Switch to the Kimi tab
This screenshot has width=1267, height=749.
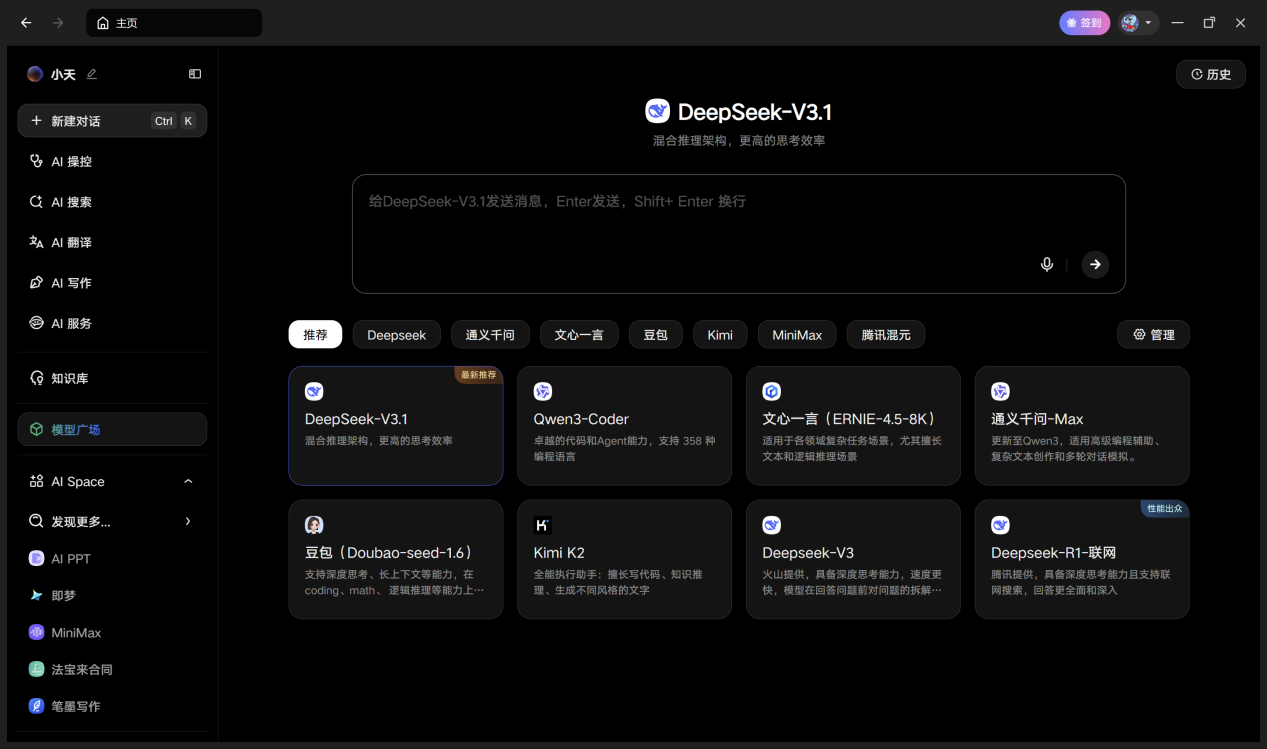(x=720, y=335)
